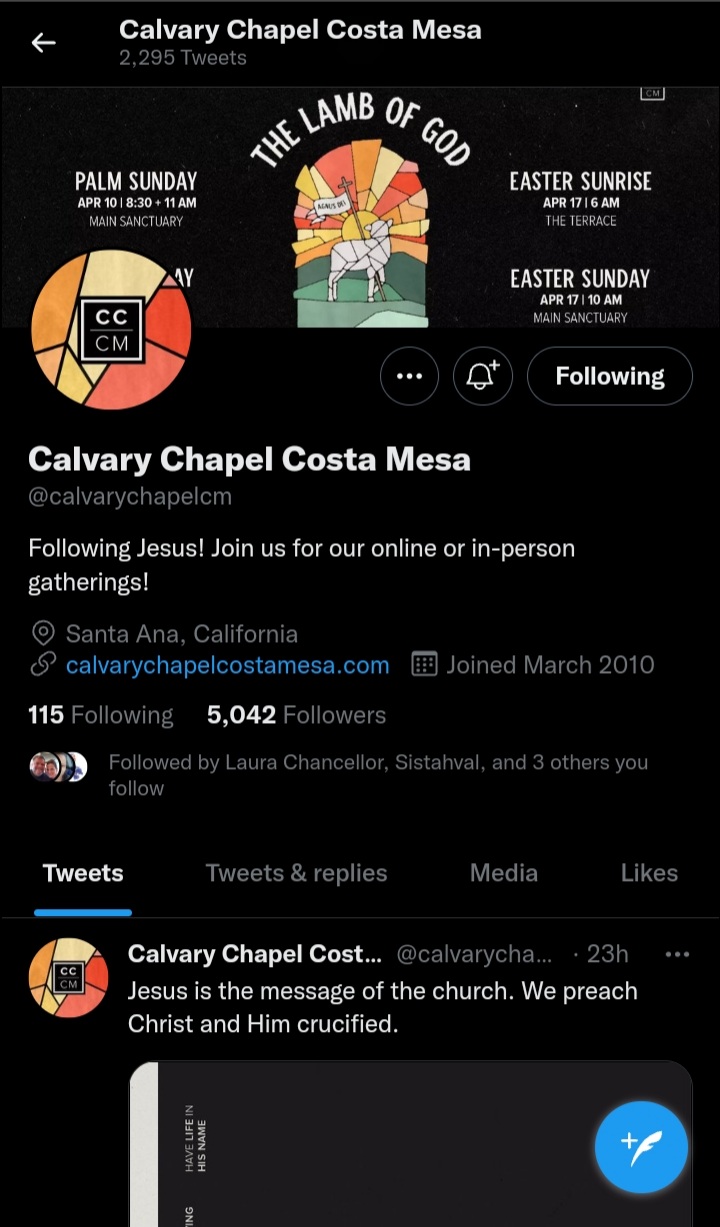Open the followers-you-know avatars
The image size is (720, 1227).
(59, 766)
